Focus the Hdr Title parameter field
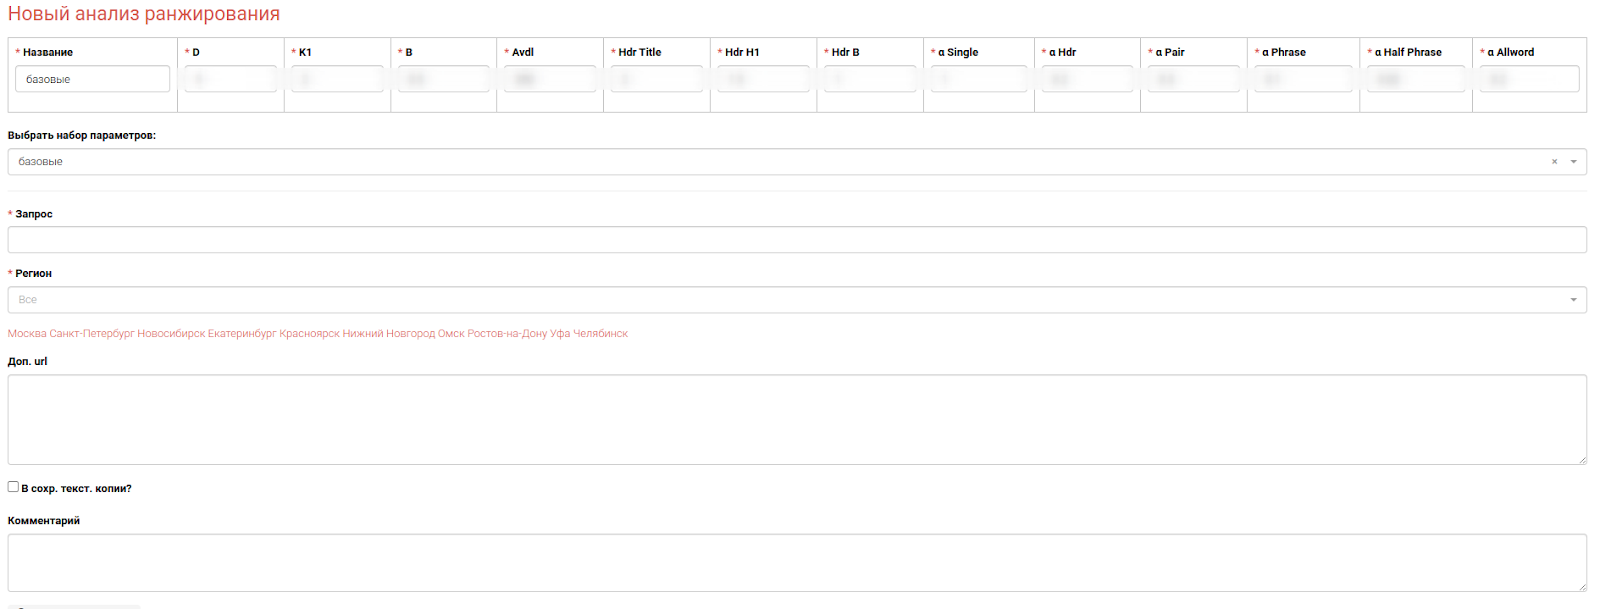The width and height of the screenshot is (1600, 609). click(x=656, y=79)
